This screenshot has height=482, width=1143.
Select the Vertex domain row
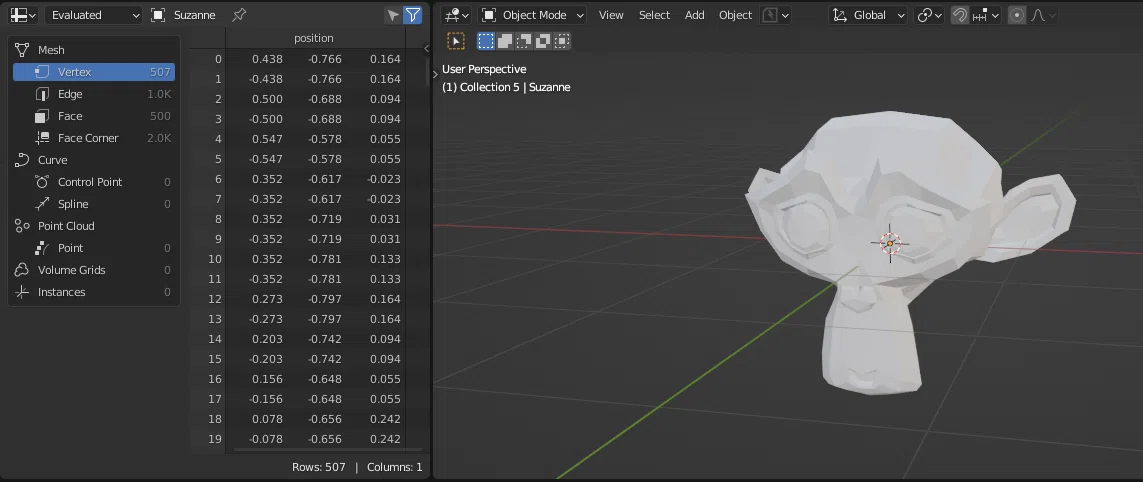coord(94,71)
